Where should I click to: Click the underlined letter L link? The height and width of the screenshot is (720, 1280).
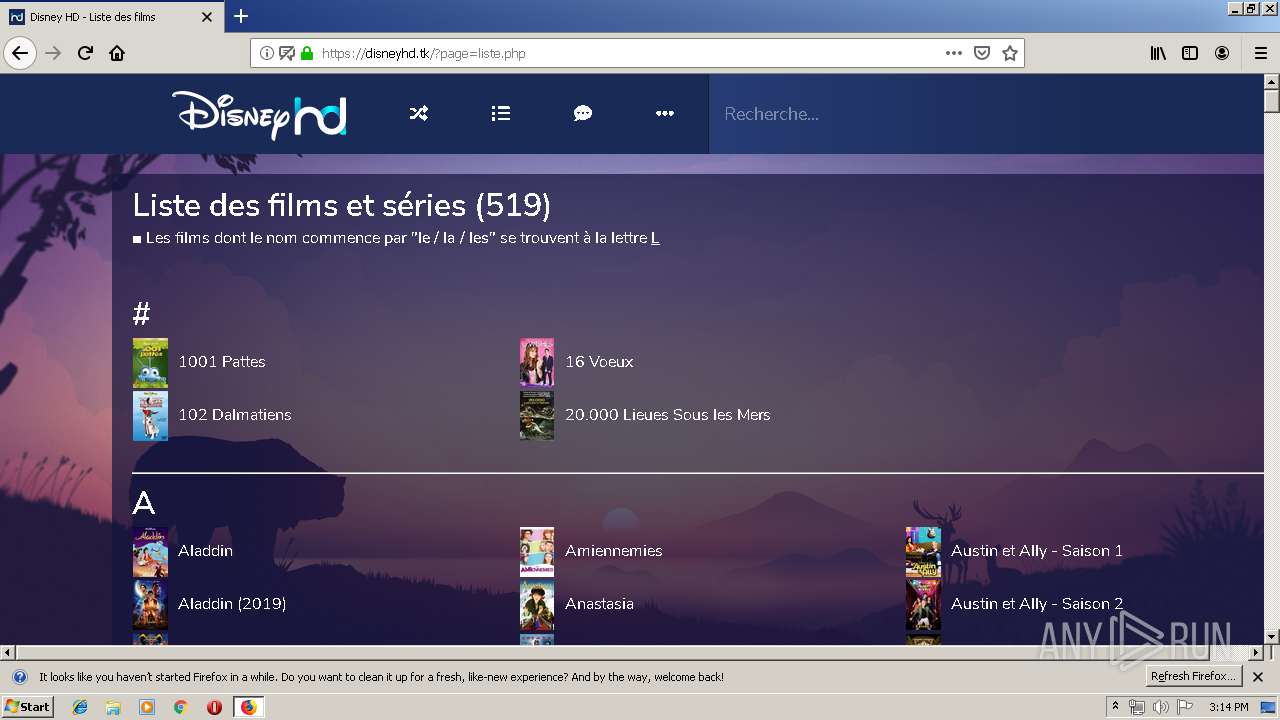pyautogui.click(x=655, y=238)
